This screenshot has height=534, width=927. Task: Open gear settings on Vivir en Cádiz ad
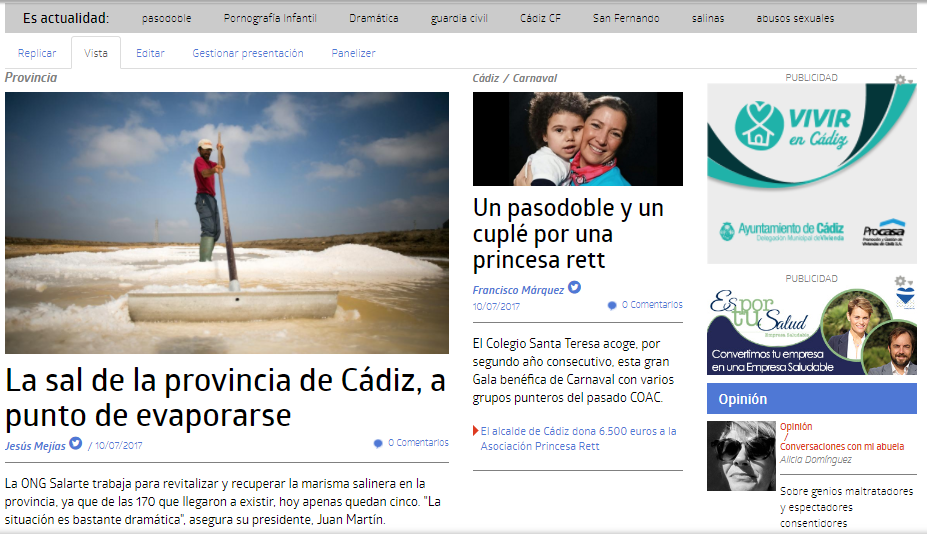tap(902, 80)
